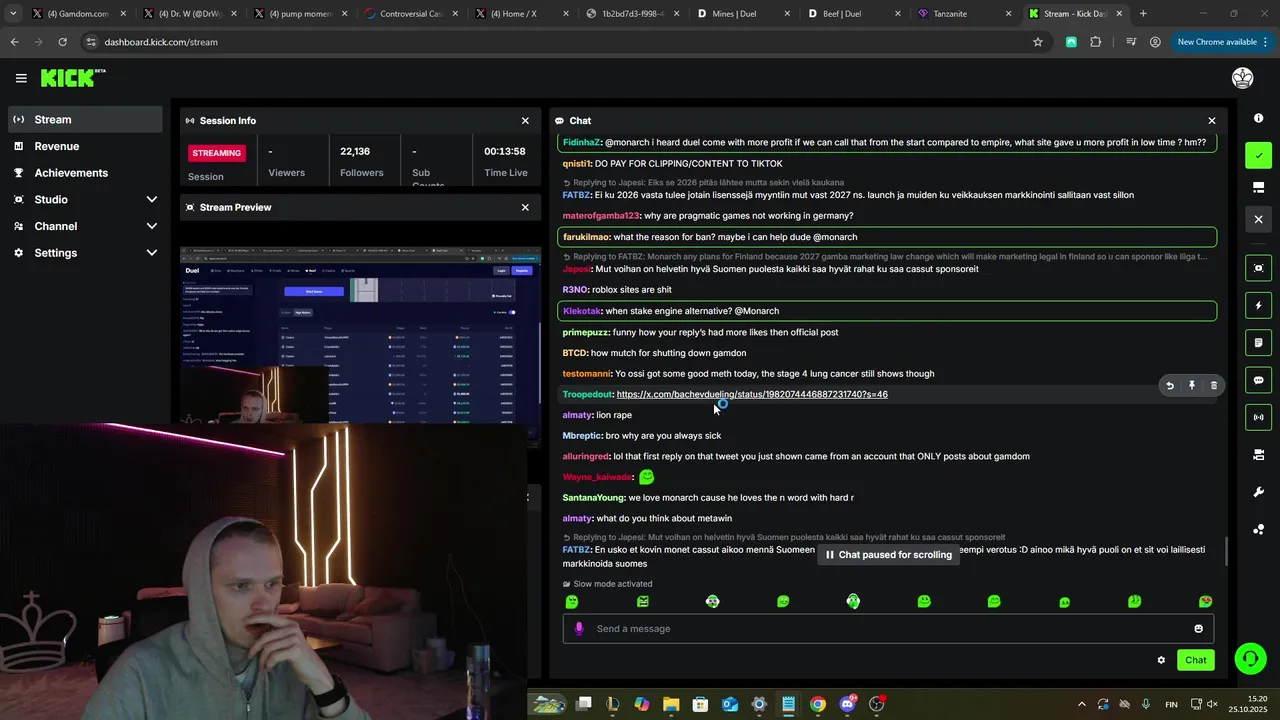Open OBS Studio from the taskbar
1280x720 pixels.
tap(877, 704)
